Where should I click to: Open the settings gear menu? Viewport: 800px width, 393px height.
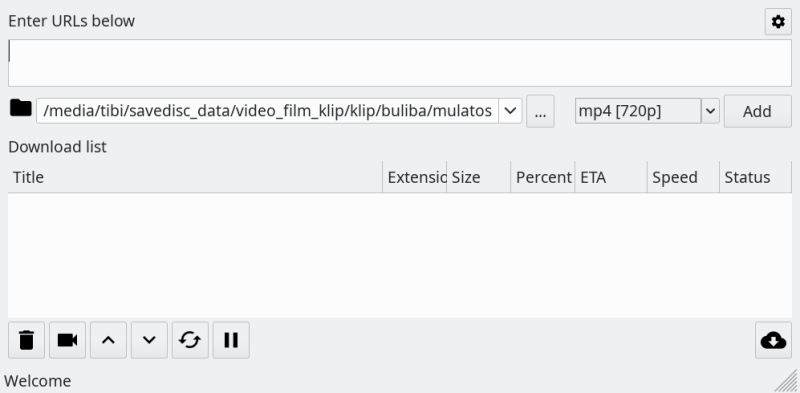pos(778,21)
